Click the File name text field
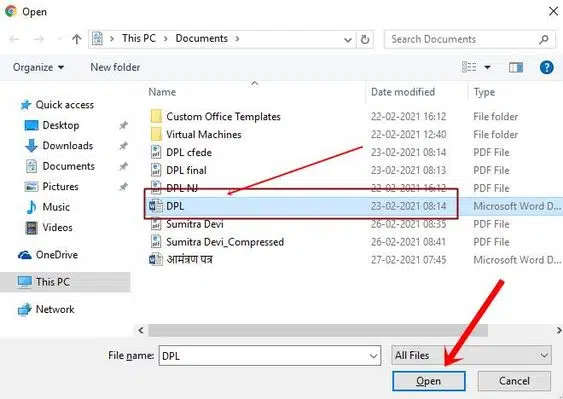The image size is (563, 399). tap(270, 356)
